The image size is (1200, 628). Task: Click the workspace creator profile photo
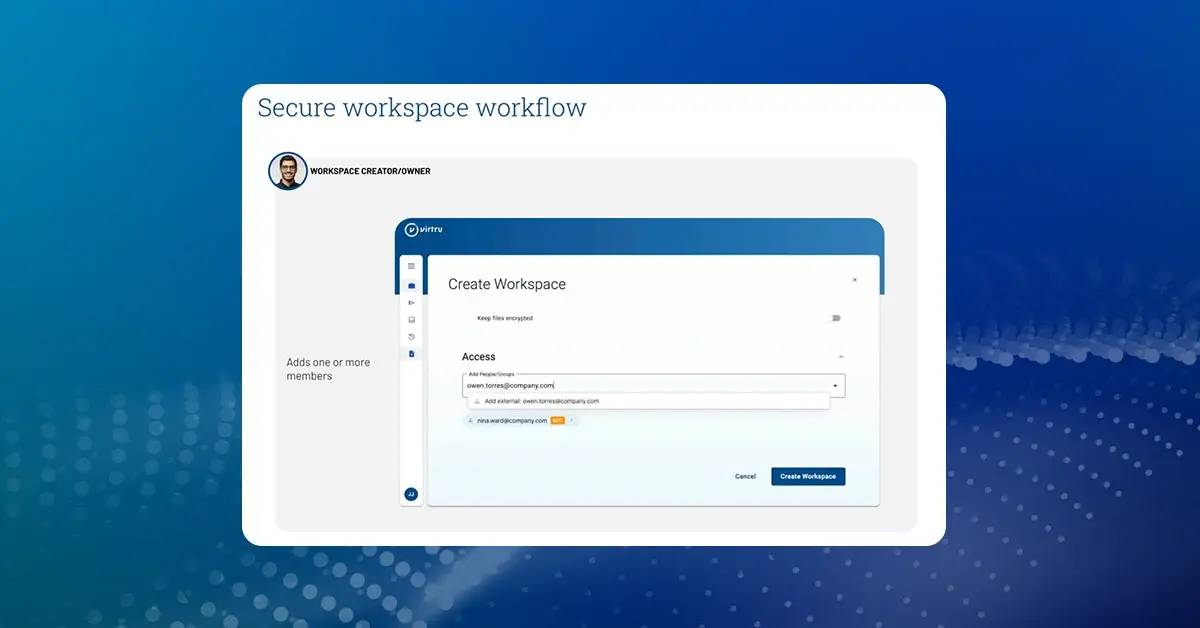pos(288,171)
